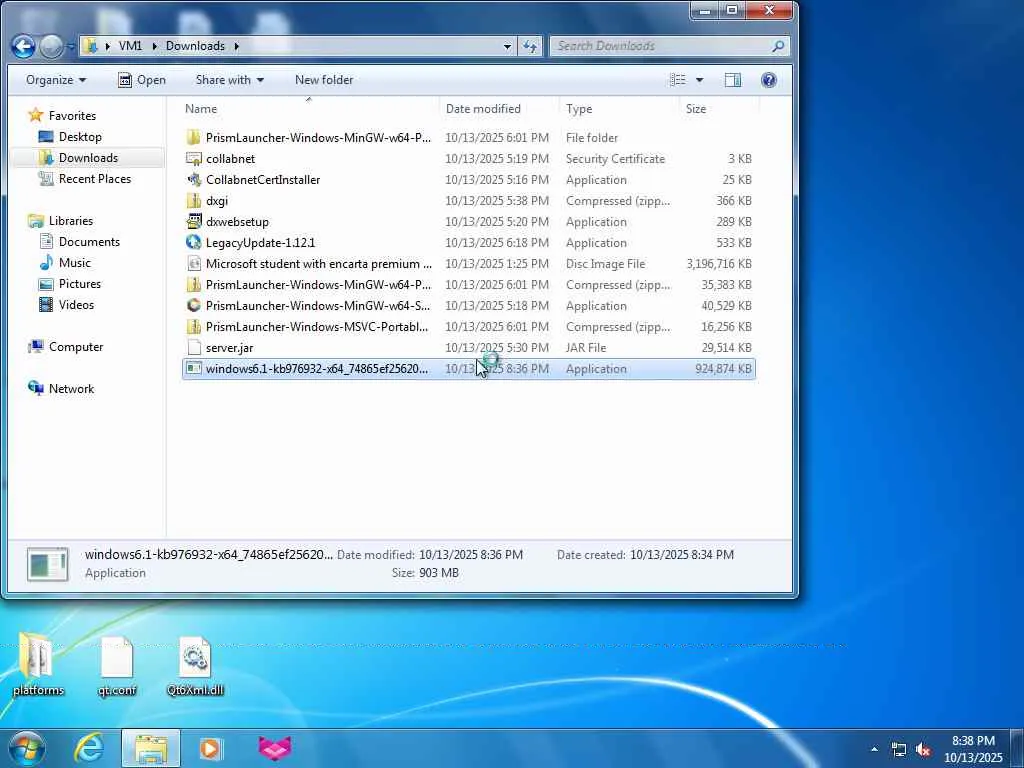Click VM1 in the address breadcrumb
Viewport: 1024px width, 768px height.
click(130, 46)
